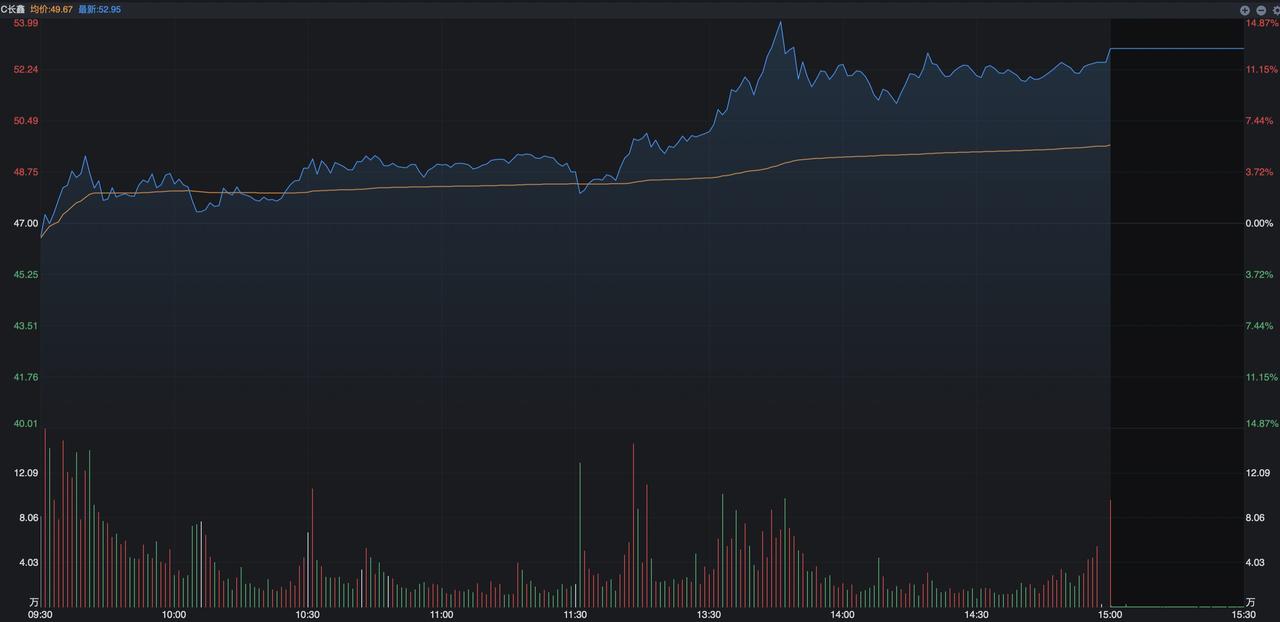Click the 0.00% percentage axis label
The width and height of the screenshot is (1280, 622).
tap(1260, 223)
